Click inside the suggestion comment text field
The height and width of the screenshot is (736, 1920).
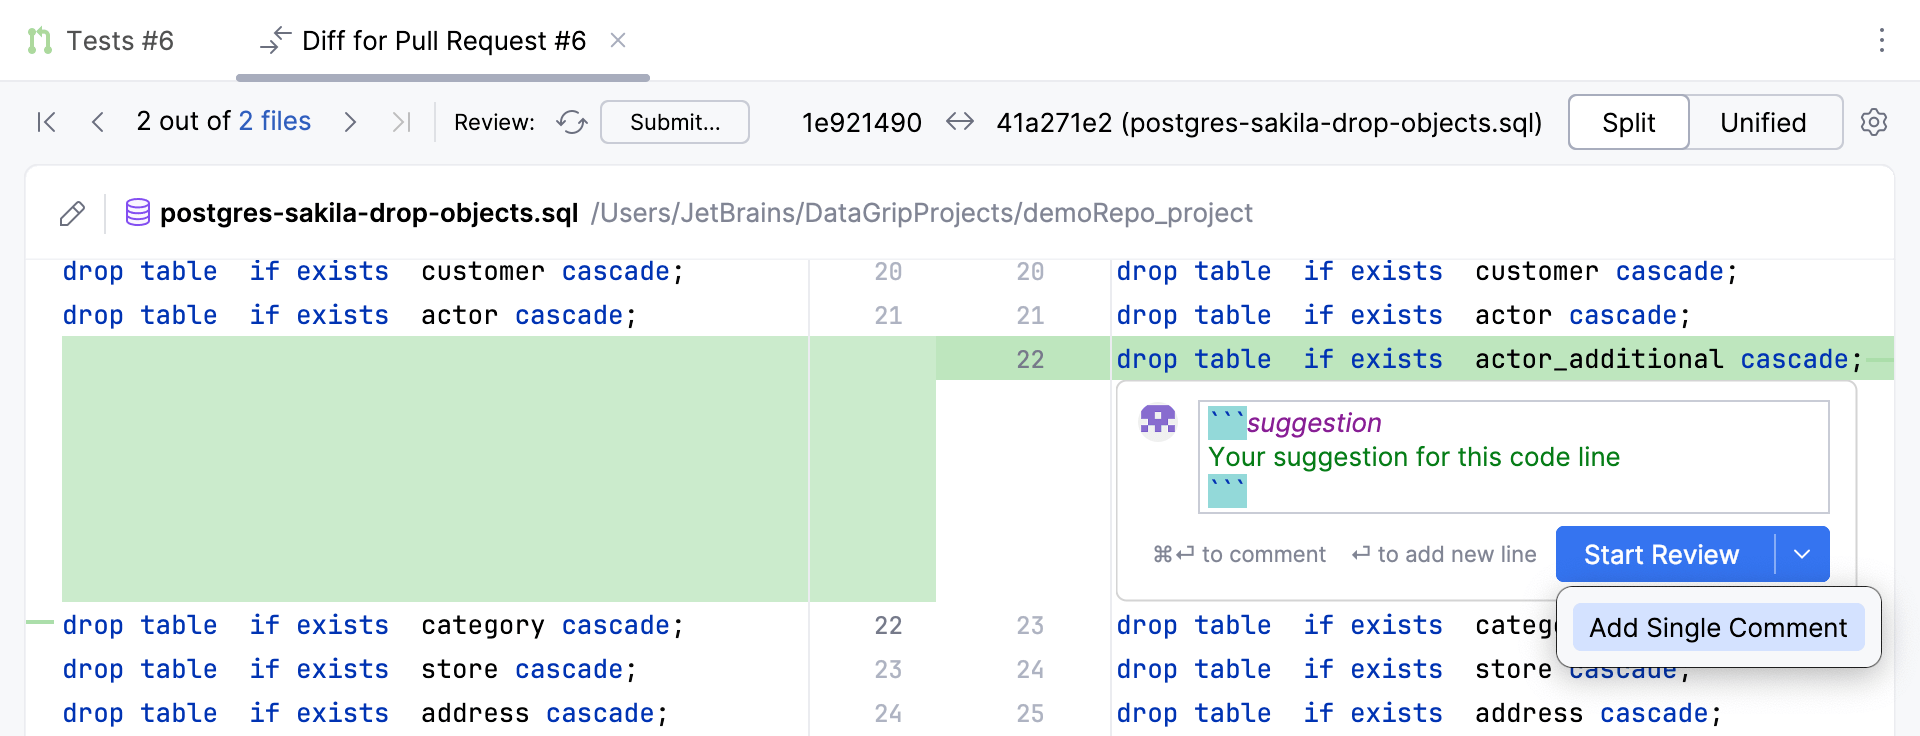(1513, 457)
